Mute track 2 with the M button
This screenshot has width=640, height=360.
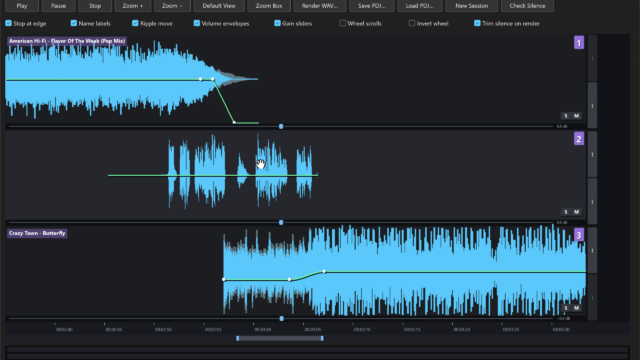tap(576, 212)
